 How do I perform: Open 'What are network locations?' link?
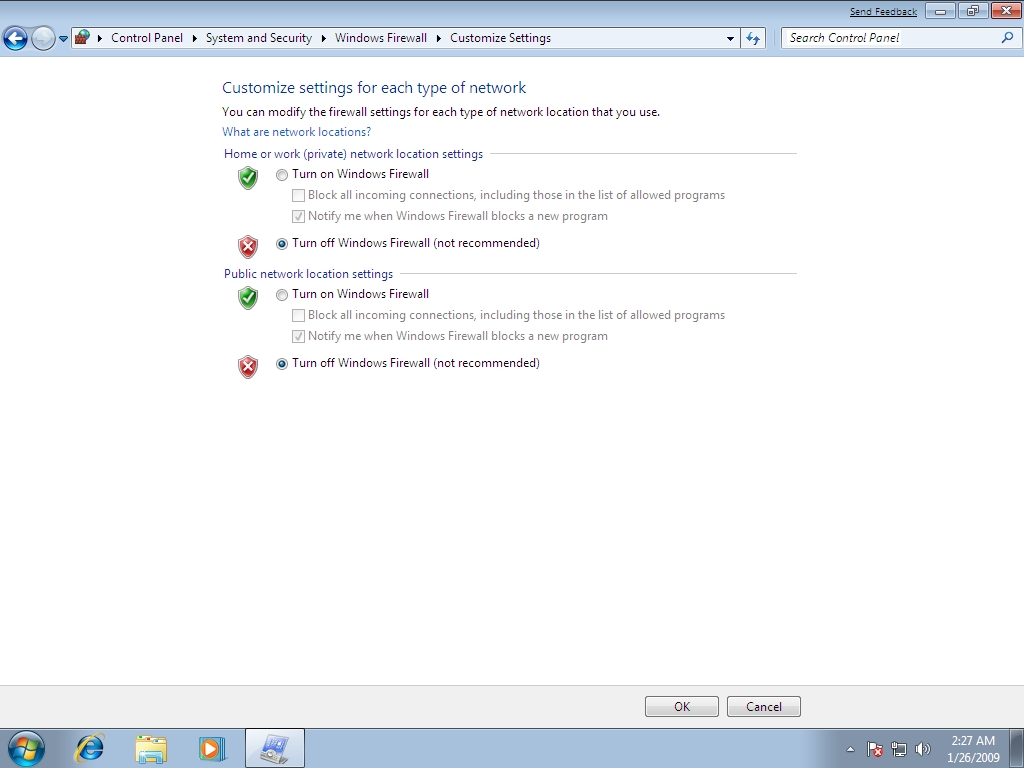[296, 132]
